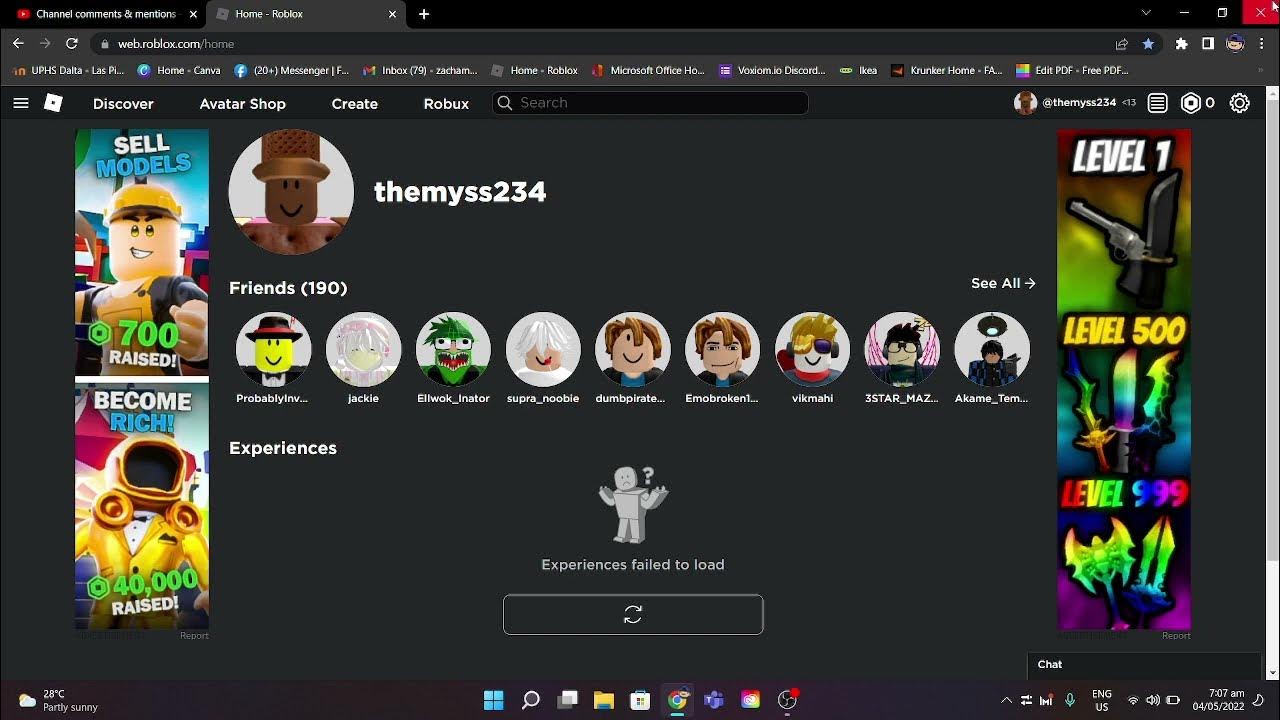Click the share page icon

(x=1122, y=44)
